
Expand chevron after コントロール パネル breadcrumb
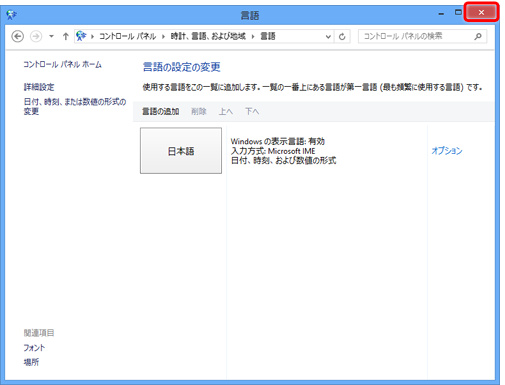coord(163,36)
